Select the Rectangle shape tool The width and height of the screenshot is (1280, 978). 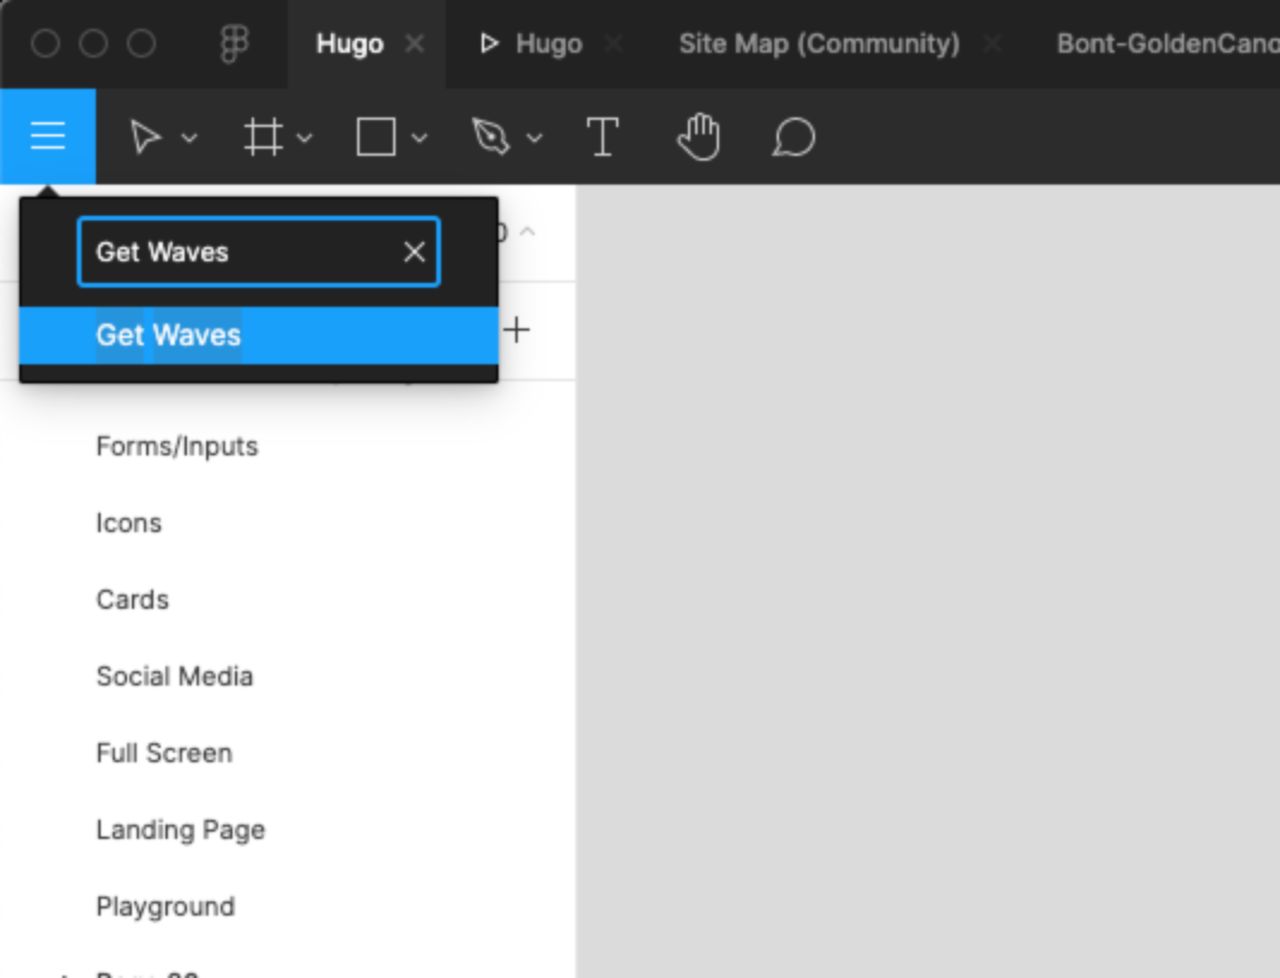[x=376, y=137]
